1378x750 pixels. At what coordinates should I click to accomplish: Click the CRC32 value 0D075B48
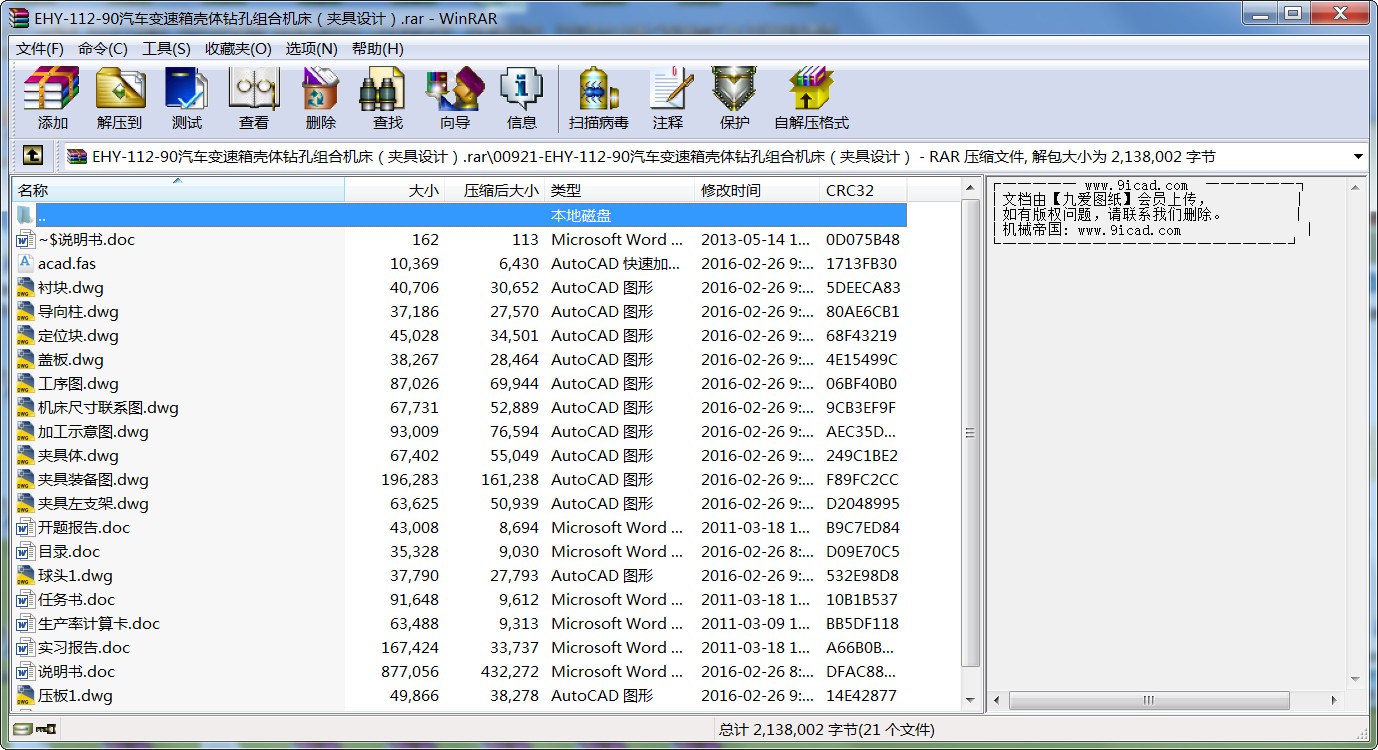[x=863, y=239]
